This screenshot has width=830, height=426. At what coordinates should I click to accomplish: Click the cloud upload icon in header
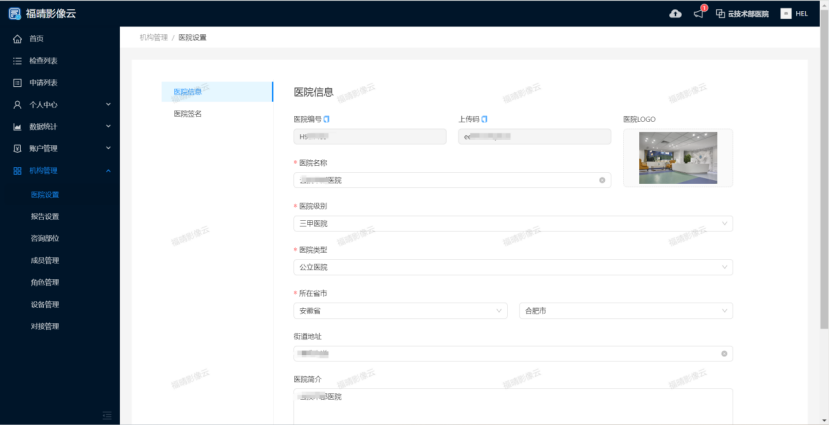[675, 13]
